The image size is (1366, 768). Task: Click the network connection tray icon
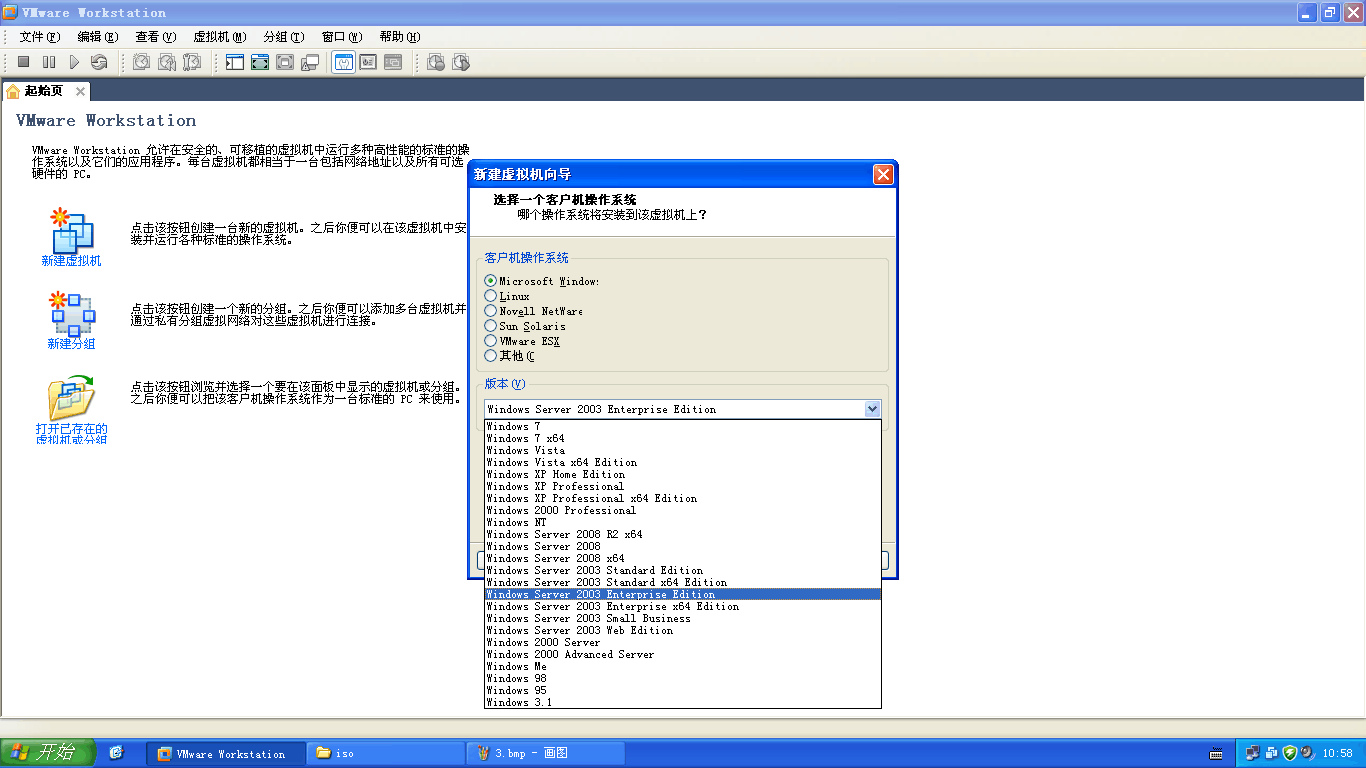tap(1254, 753)
